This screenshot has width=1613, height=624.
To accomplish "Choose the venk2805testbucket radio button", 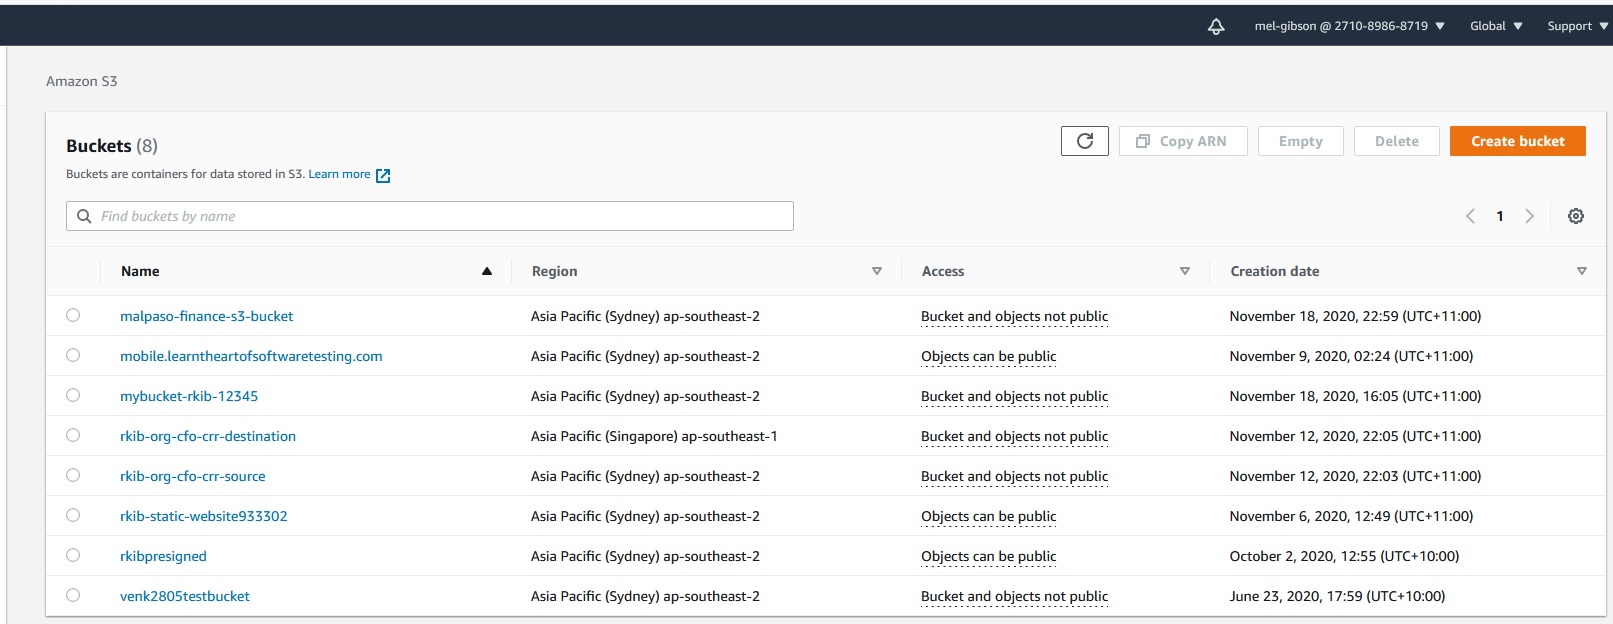I will click(73, 595).
